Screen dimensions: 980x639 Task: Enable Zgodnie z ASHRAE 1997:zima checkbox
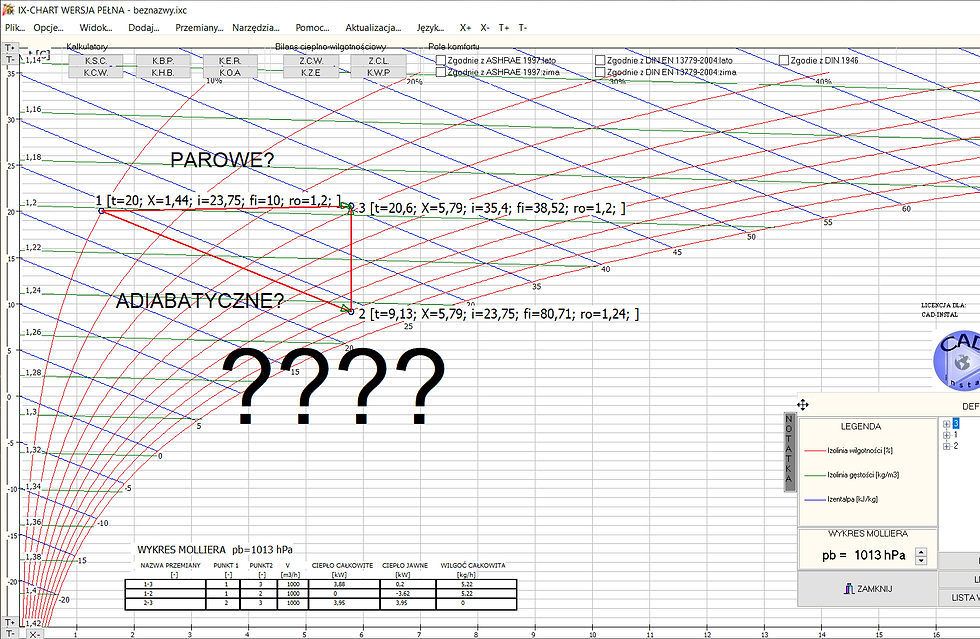(441, 72)
